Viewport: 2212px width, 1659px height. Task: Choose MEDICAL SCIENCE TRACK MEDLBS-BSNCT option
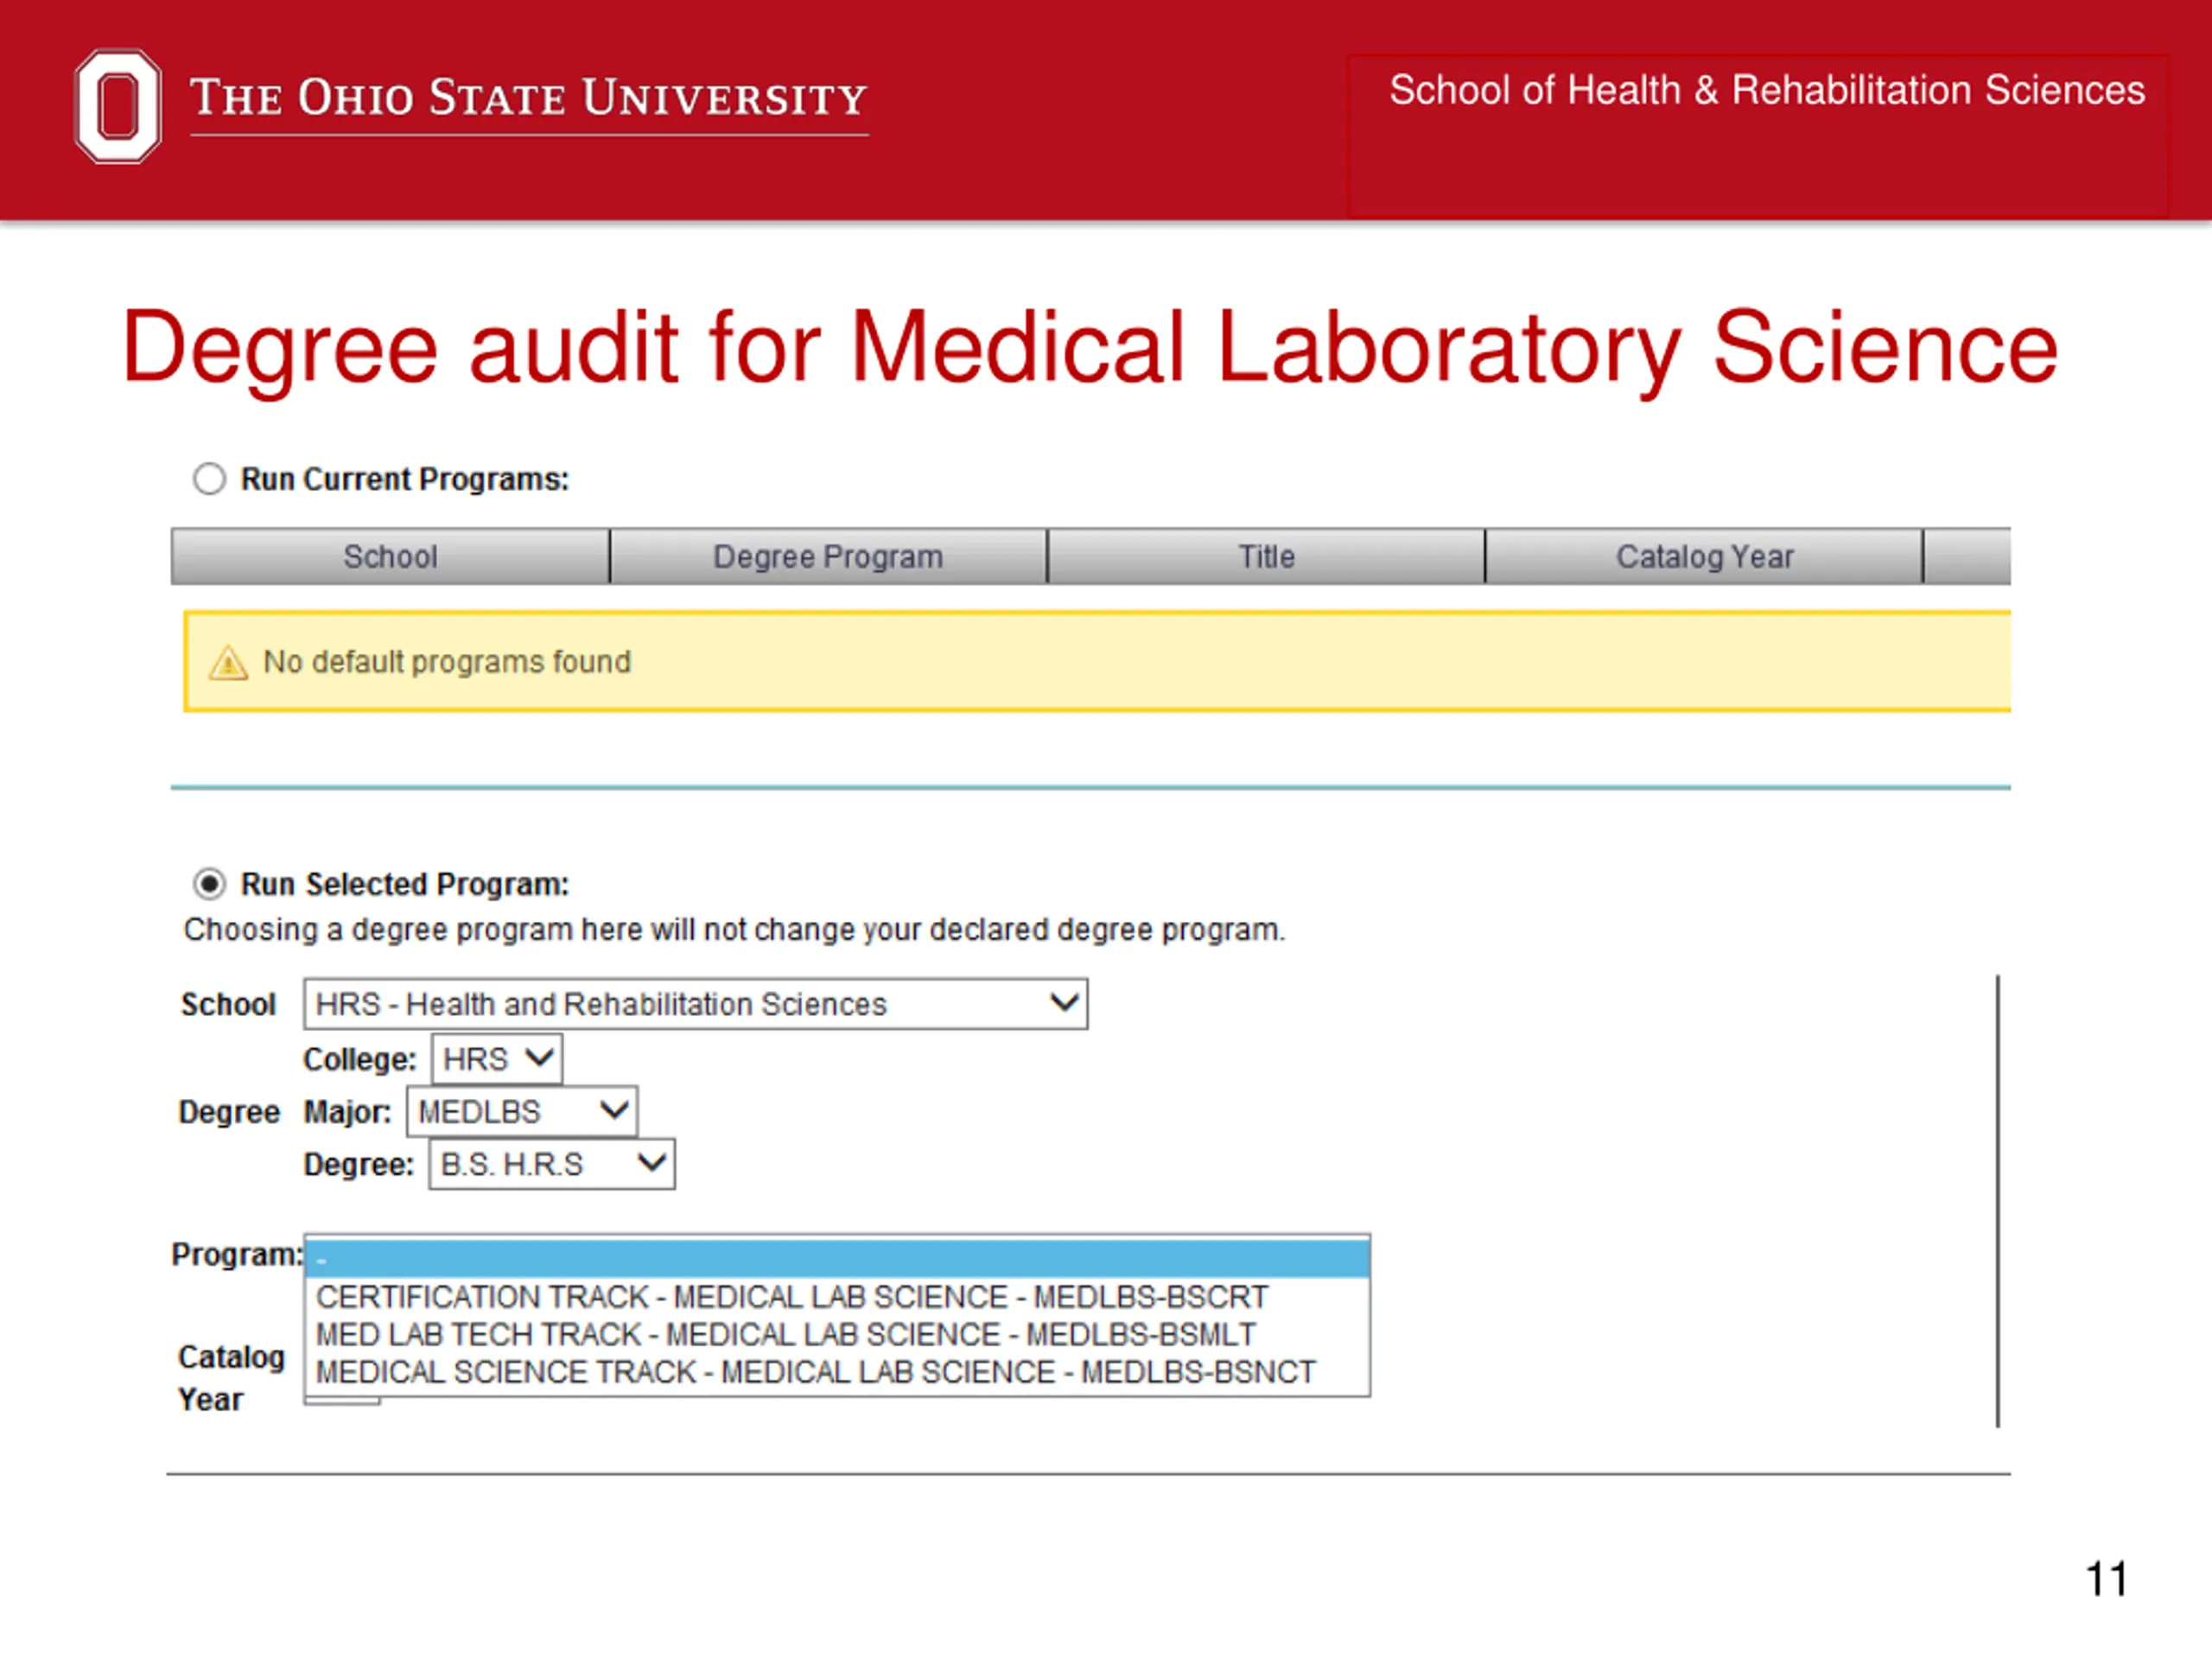click(x=837, y=1372)
